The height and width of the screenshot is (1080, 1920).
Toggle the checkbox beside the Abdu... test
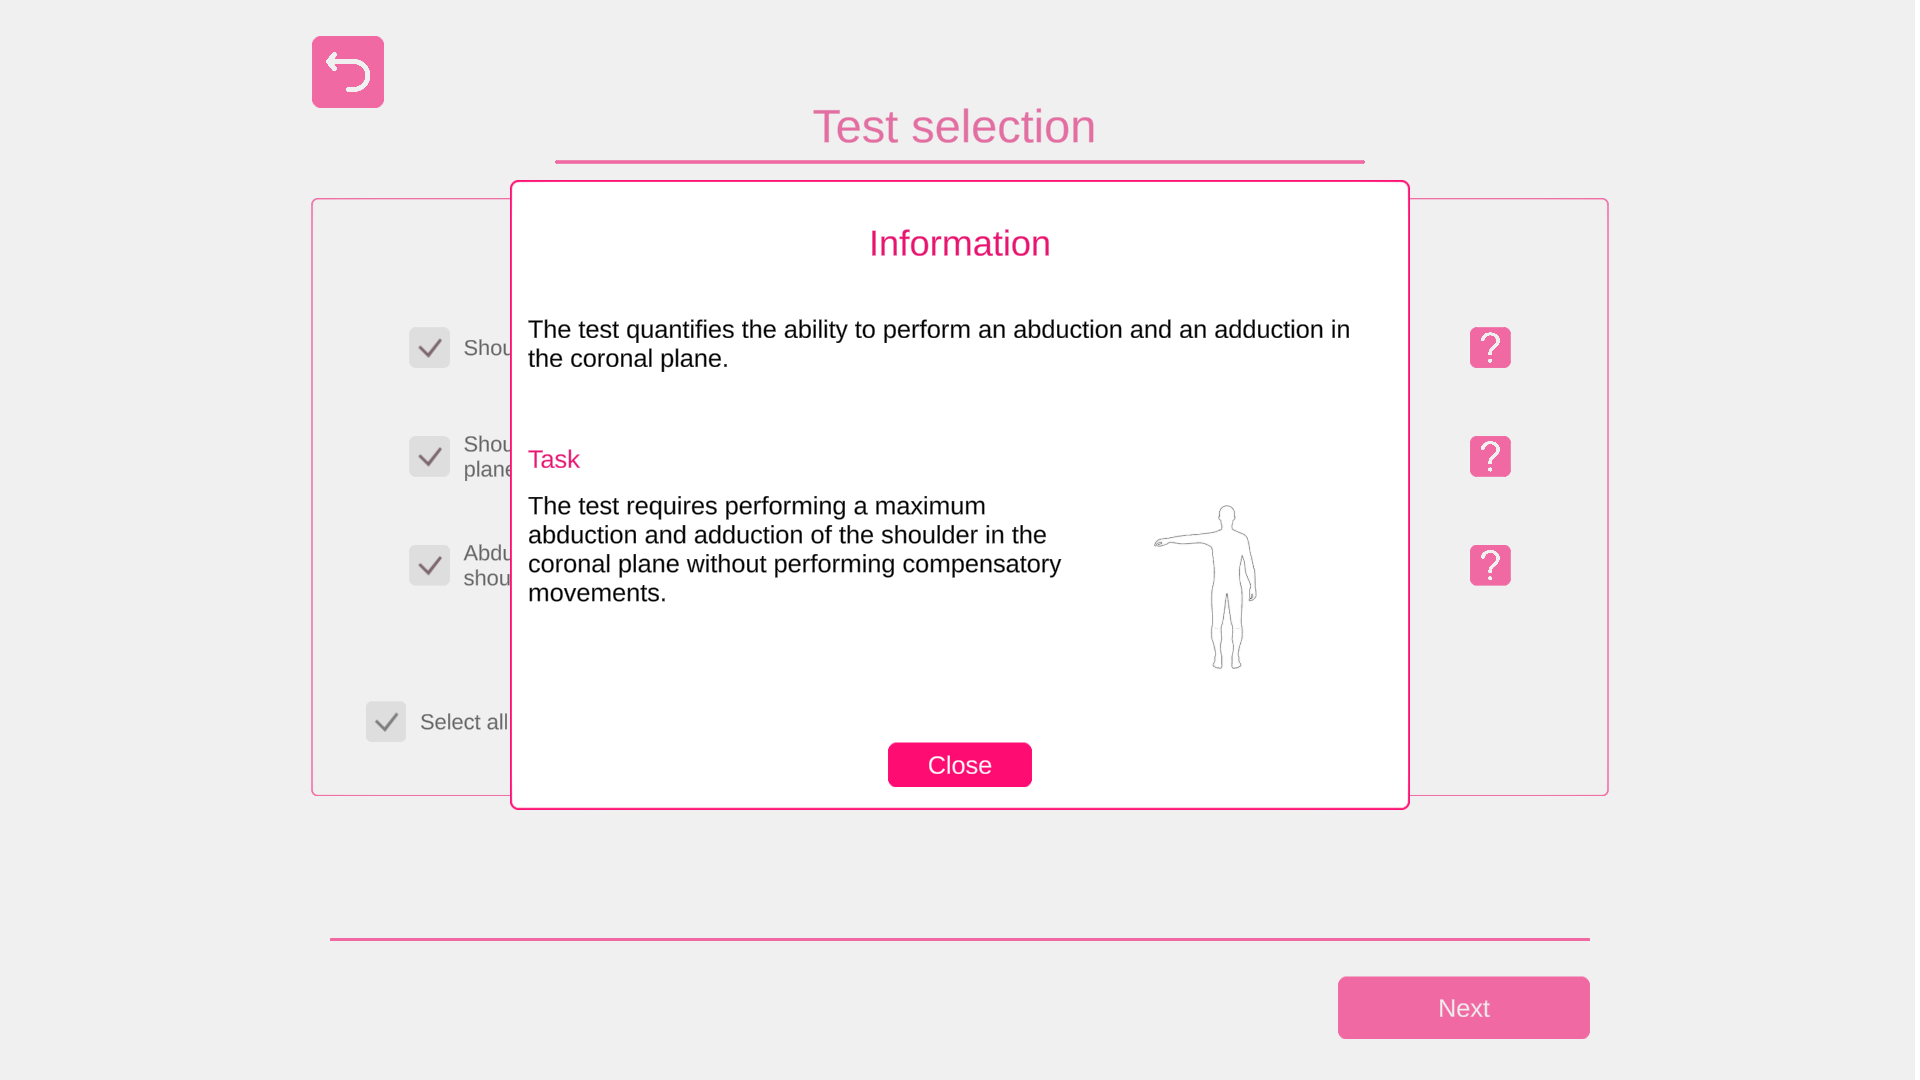[x=429, y=566]
